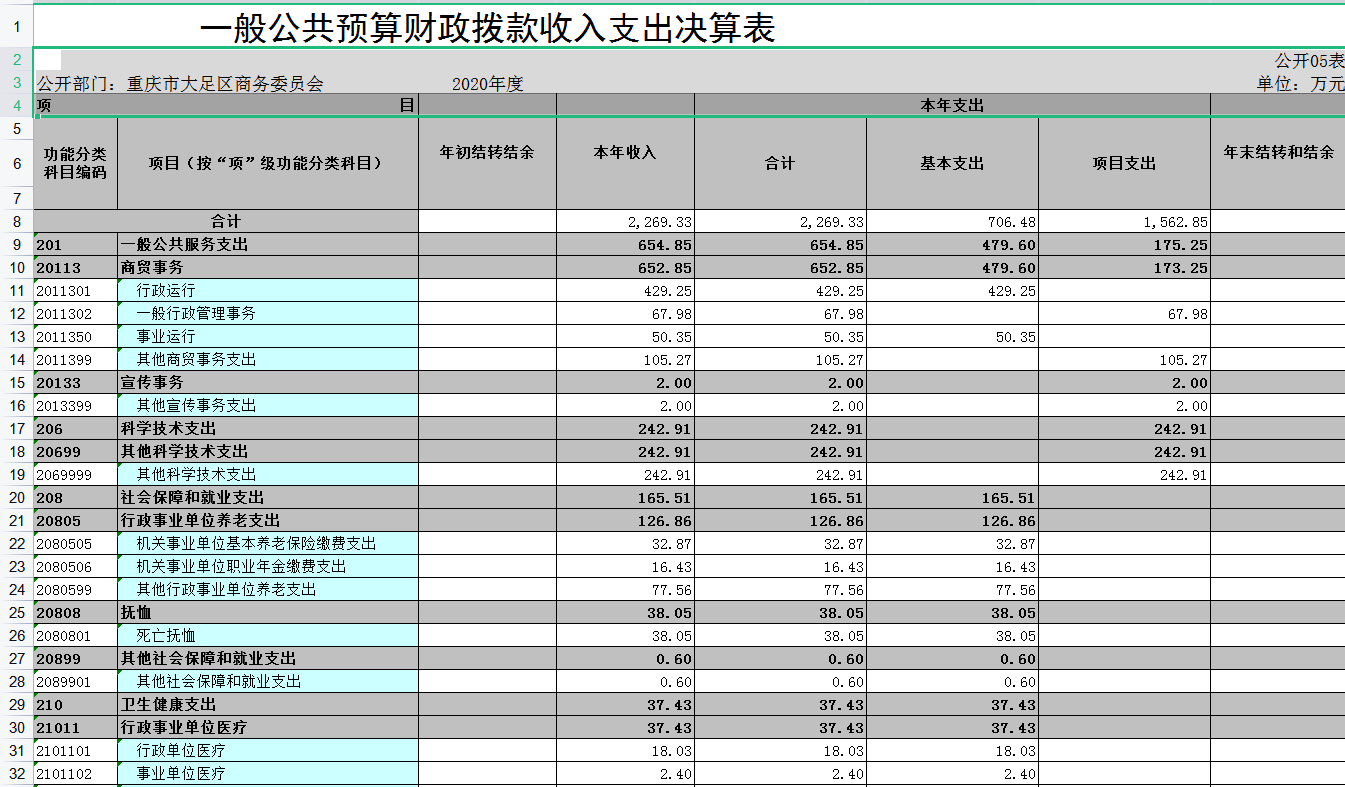Viewport: 1345px width, 787px height.
Task: Click row header 29
Action: pyautogui.click(x=16, y=704)
